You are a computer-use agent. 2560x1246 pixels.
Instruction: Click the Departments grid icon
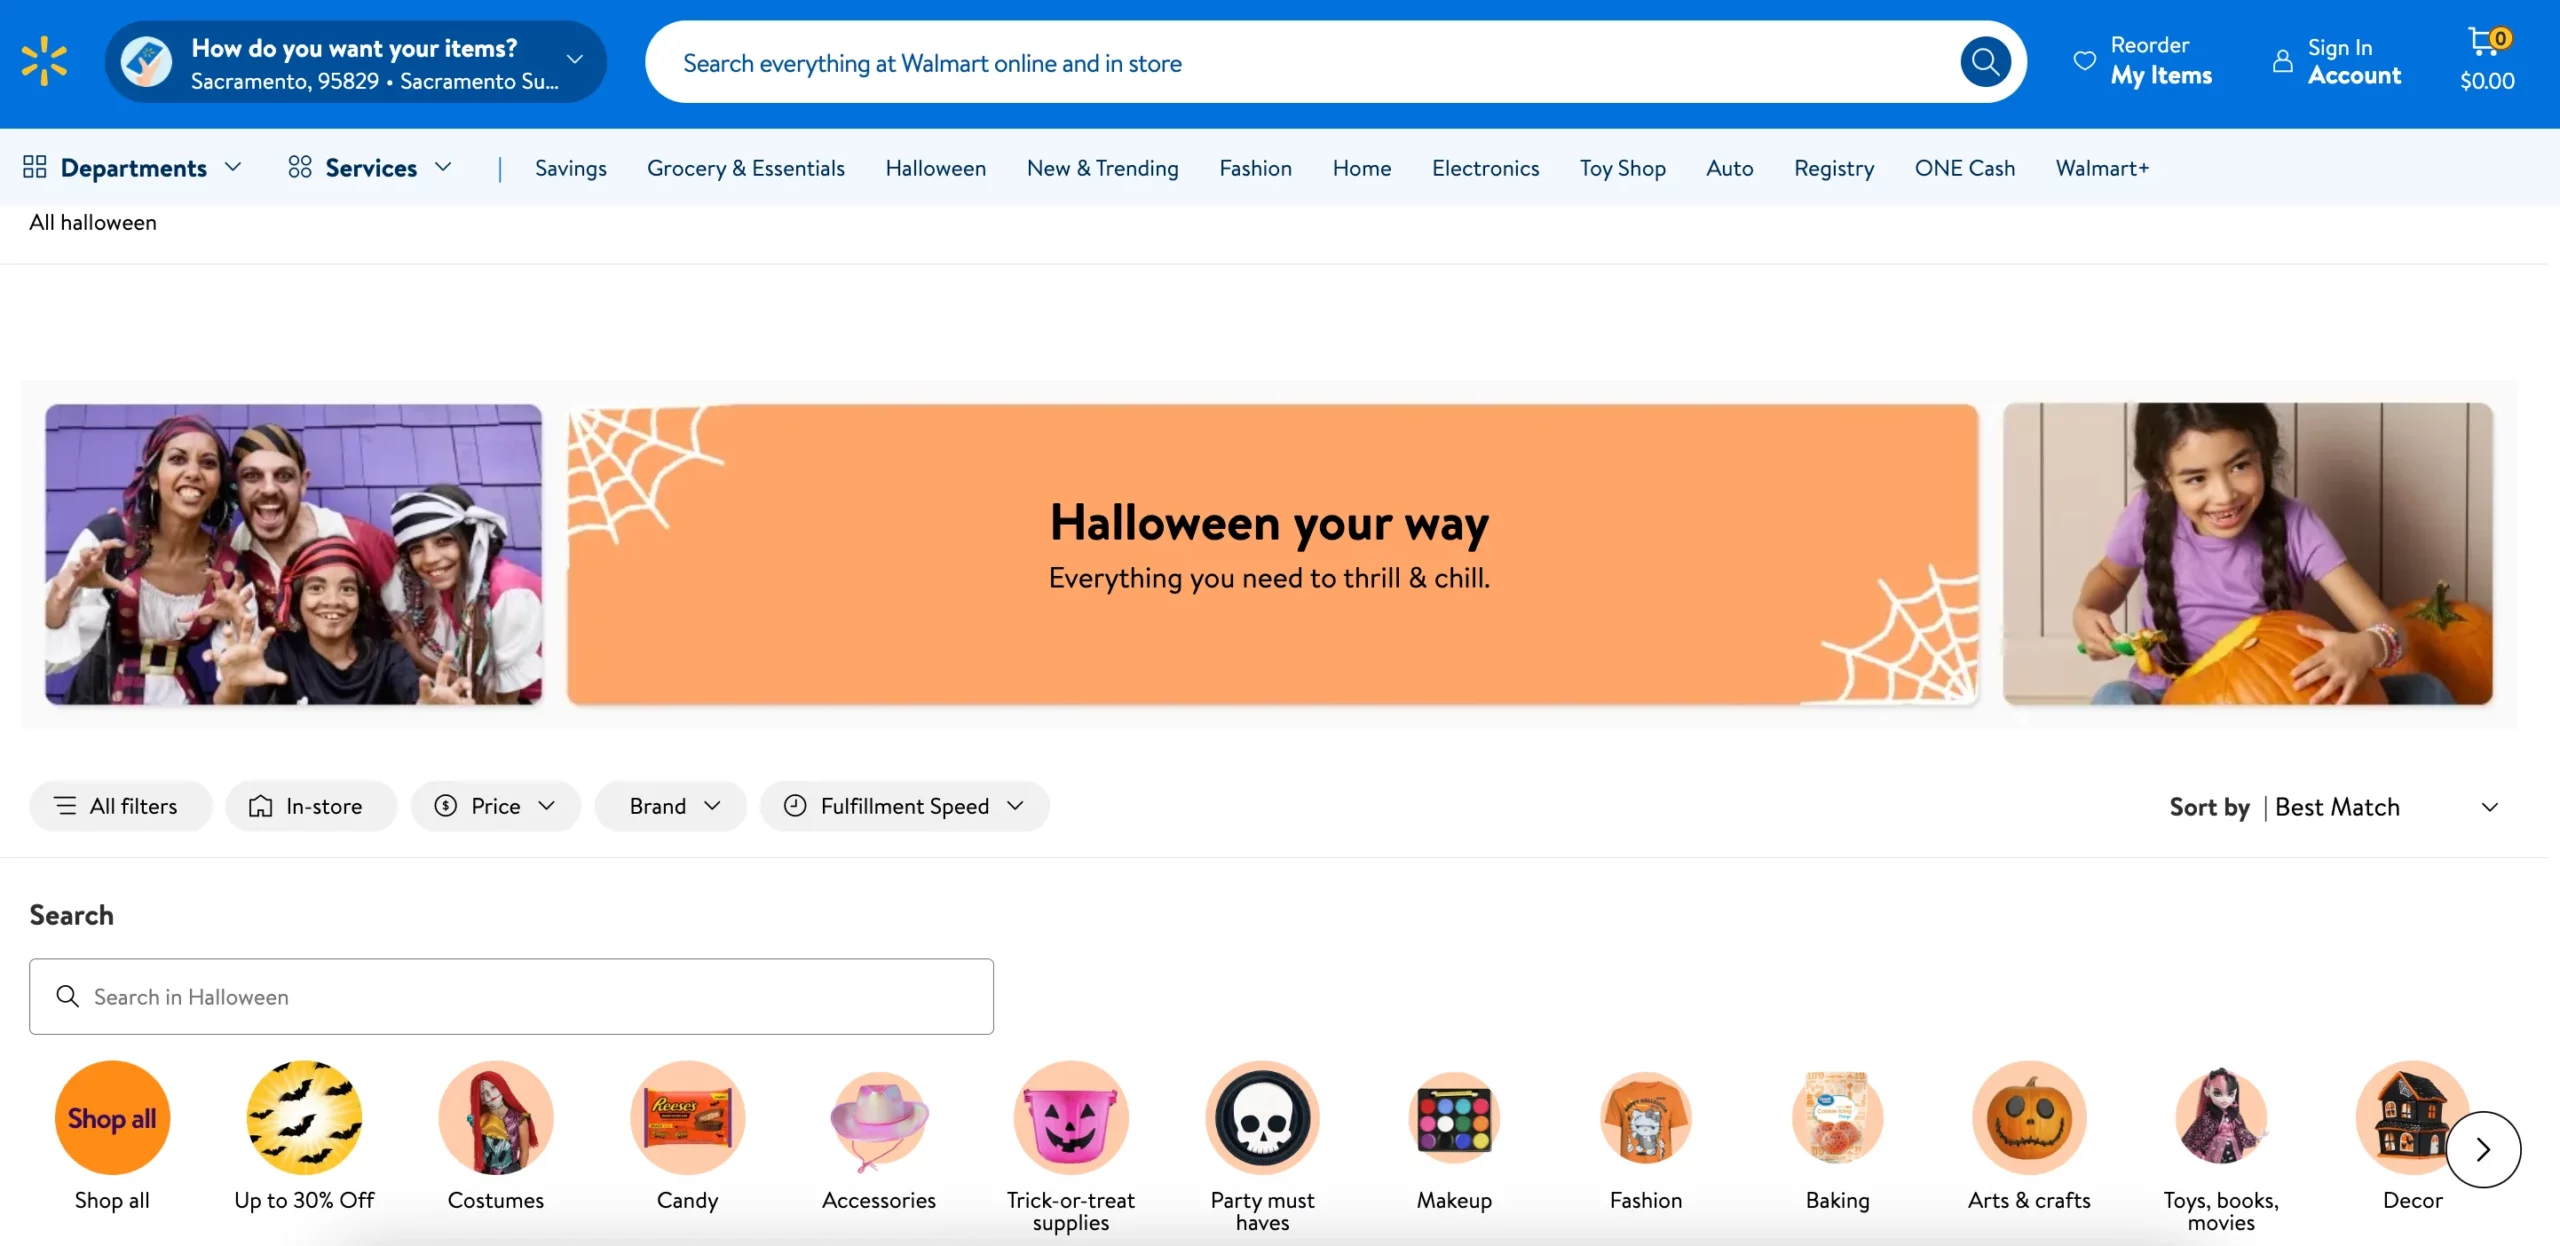point(35,167)
